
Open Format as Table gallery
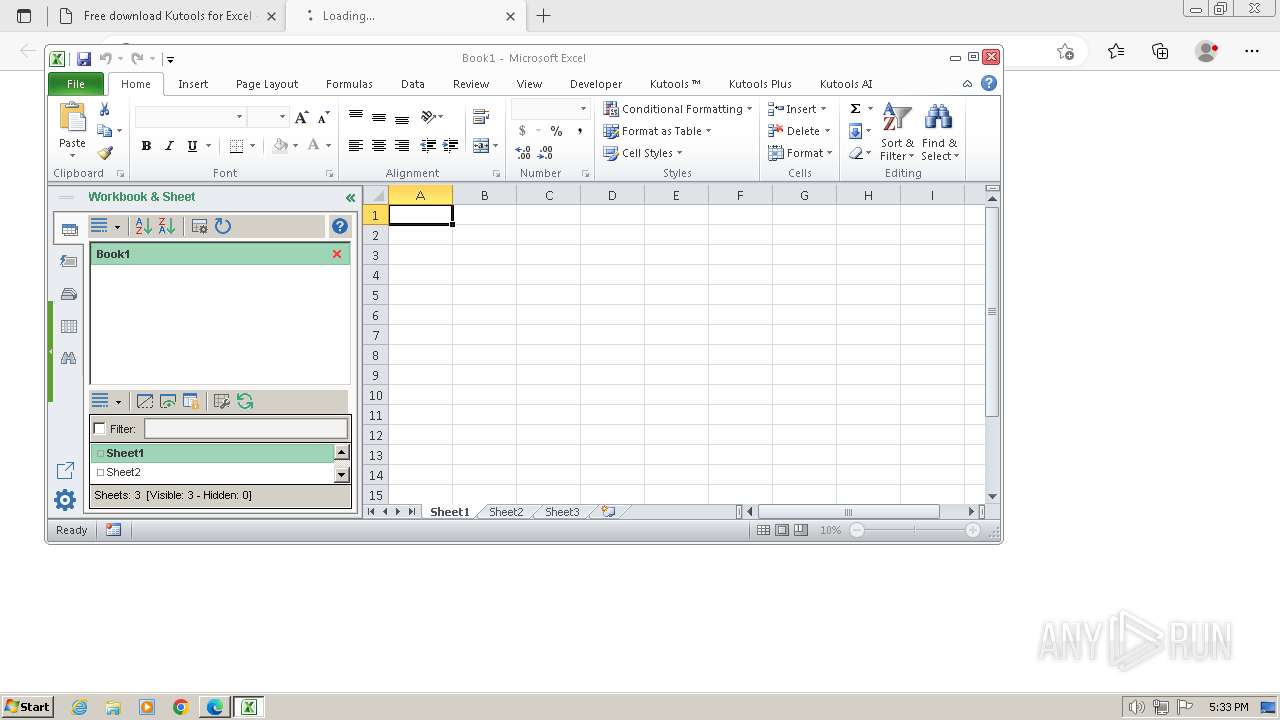click(657, 131)
